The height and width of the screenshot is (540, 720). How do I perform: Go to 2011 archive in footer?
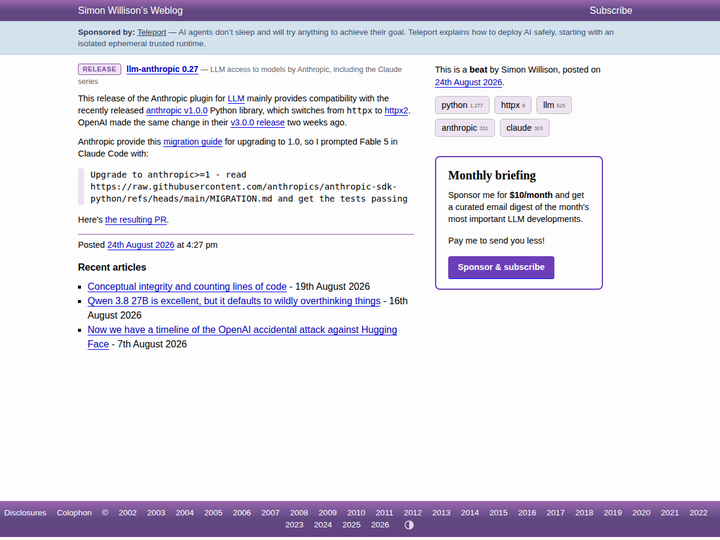[384, 513]
